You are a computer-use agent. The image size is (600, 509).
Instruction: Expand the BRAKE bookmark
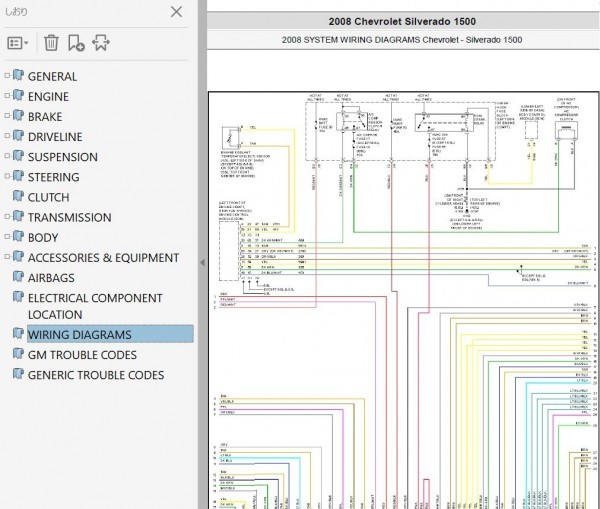[7, 116]
